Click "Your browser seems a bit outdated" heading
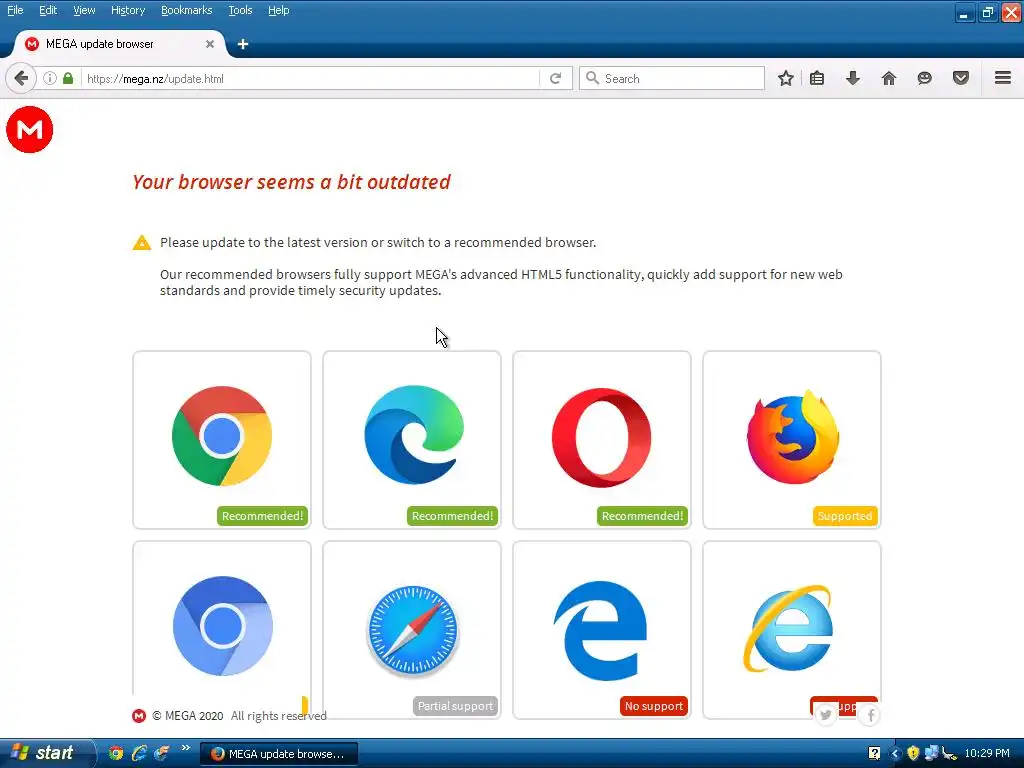The height and width of the screenshot is (768, 1024). (x=291, y=182)
